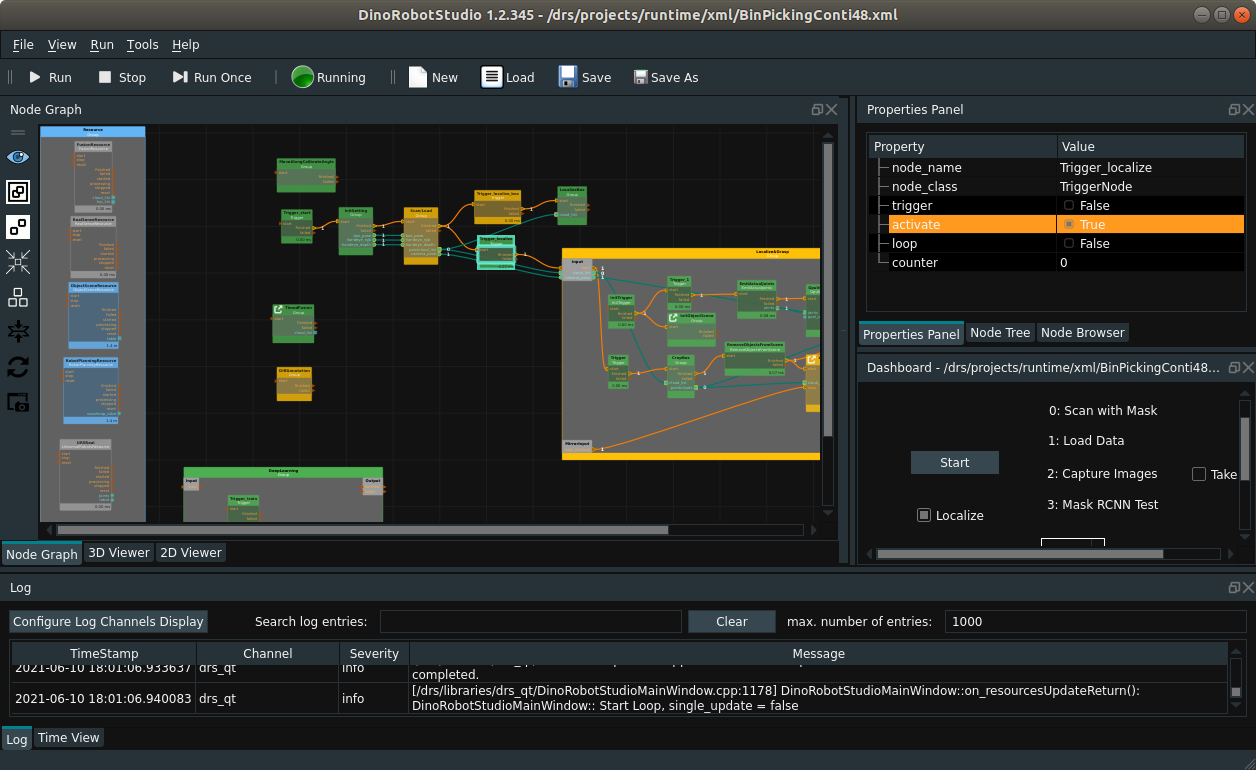Switch to the Time View tab
1256x770 pixels.
(69, 738)
